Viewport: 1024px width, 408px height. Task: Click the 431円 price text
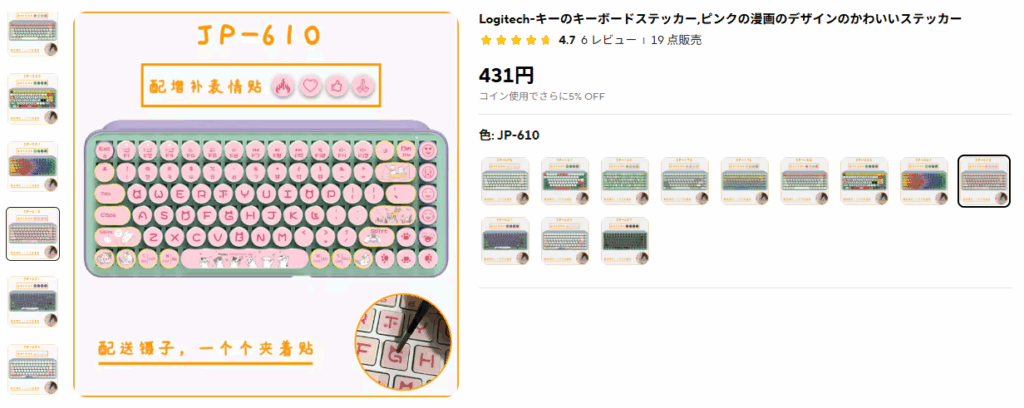tap(507, 76)
